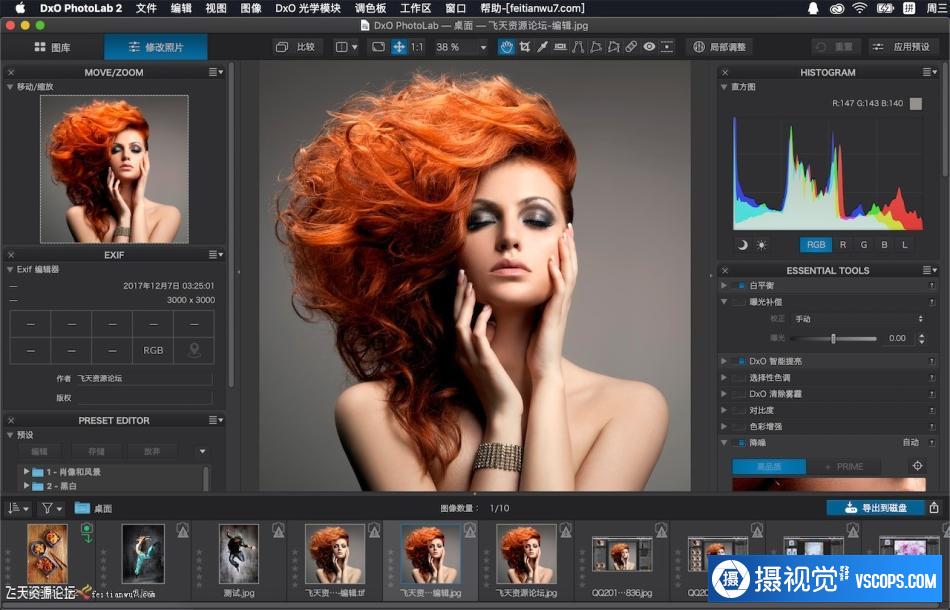The image size is (950, 610).
Task: Activate the Crop tool
Action: coord(525,47)
